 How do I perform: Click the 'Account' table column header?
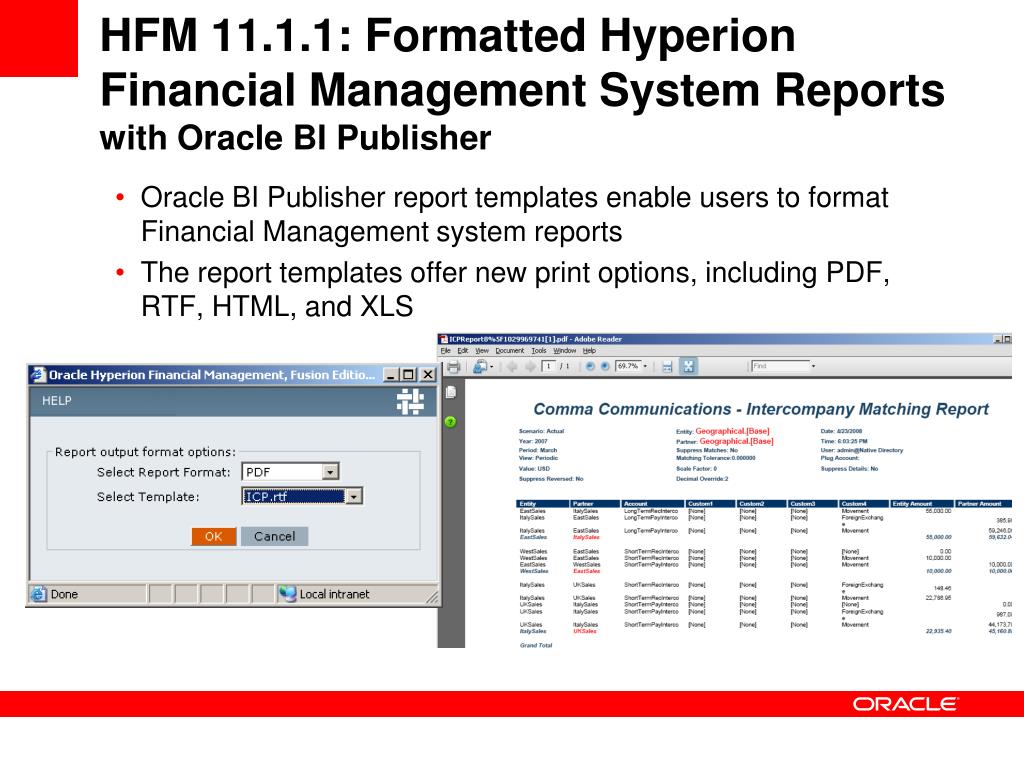[x=653, y=504]
